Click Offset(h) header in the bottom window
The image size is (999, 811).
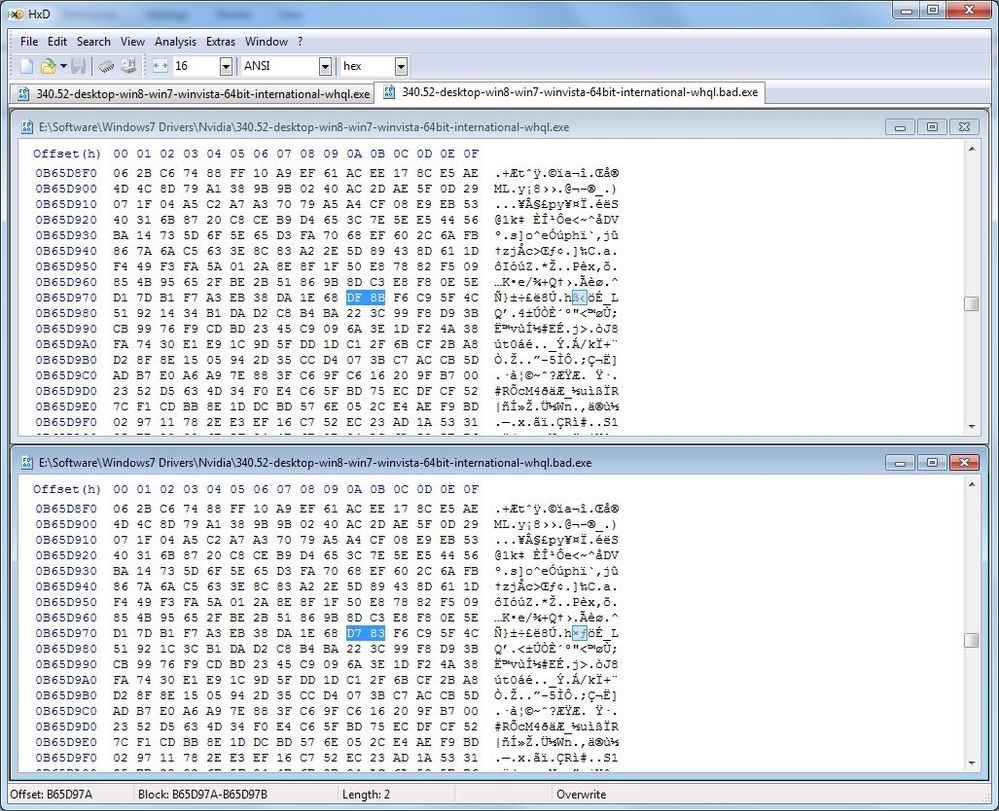67,489
